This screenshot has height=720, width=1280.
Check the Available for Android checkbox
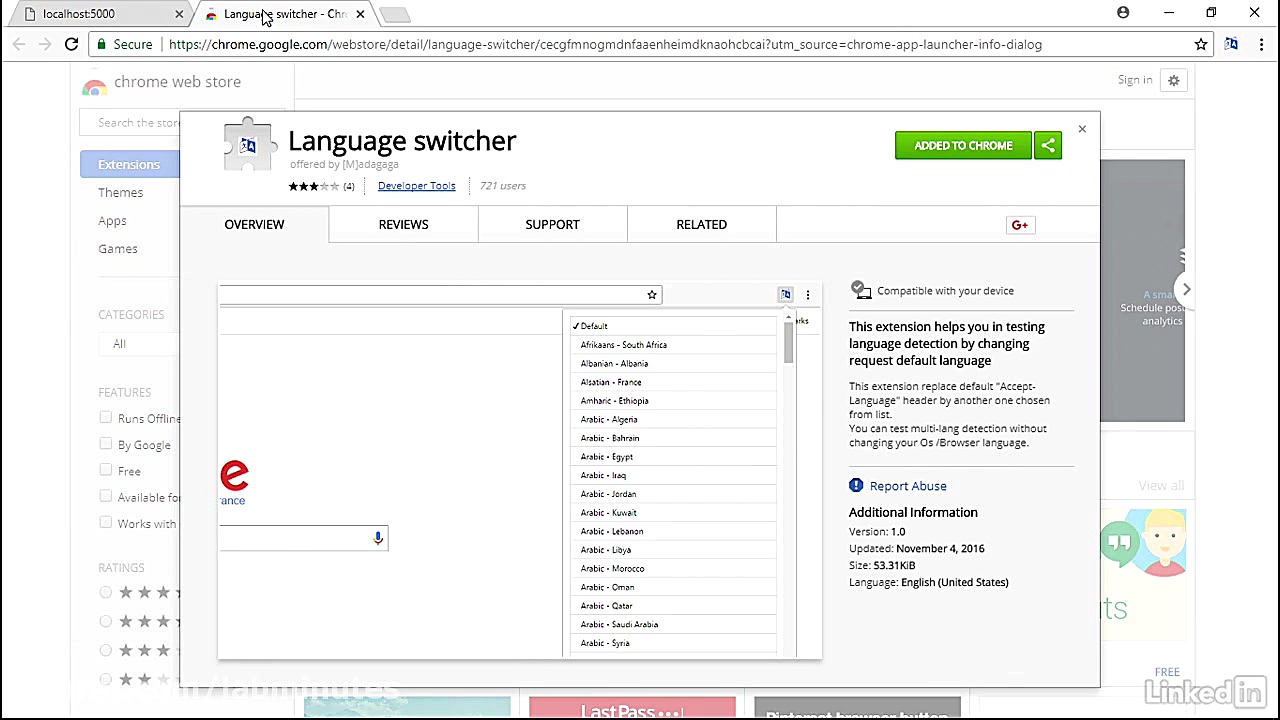(106, 495)
